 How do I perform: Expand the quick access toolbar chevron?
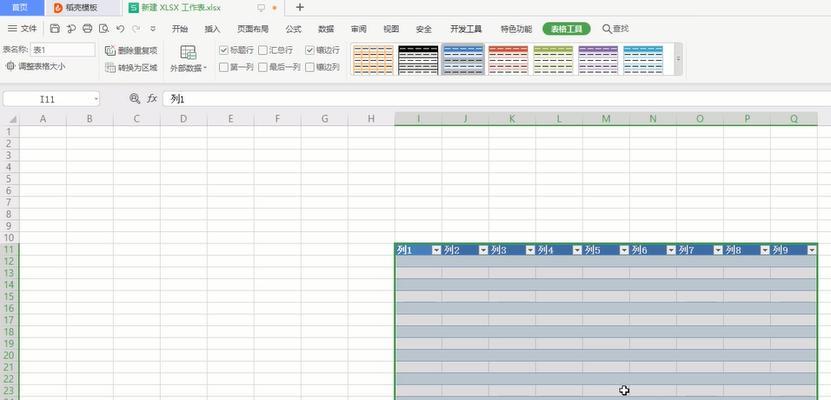tap(153, 29)
